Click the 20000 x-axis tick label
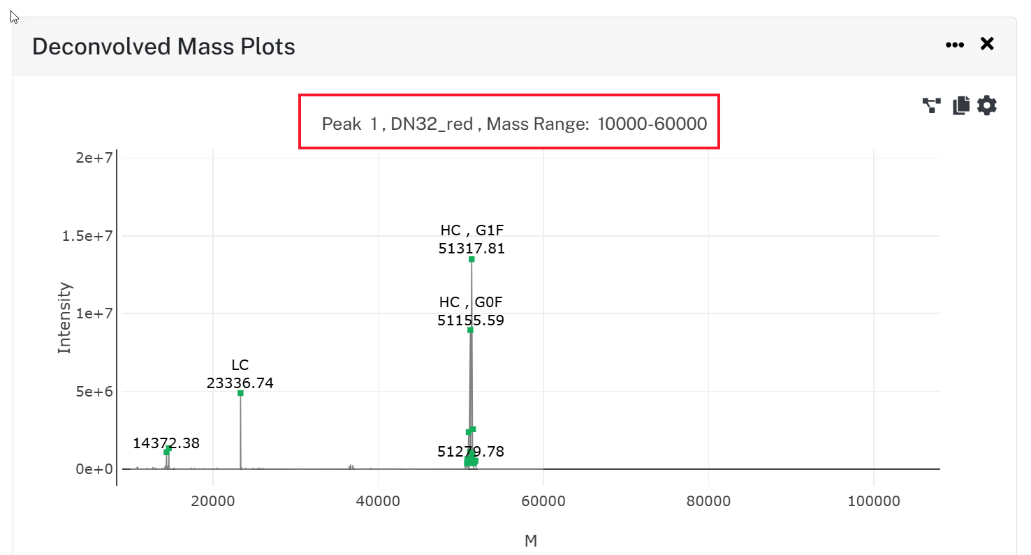 coord(213,501)
